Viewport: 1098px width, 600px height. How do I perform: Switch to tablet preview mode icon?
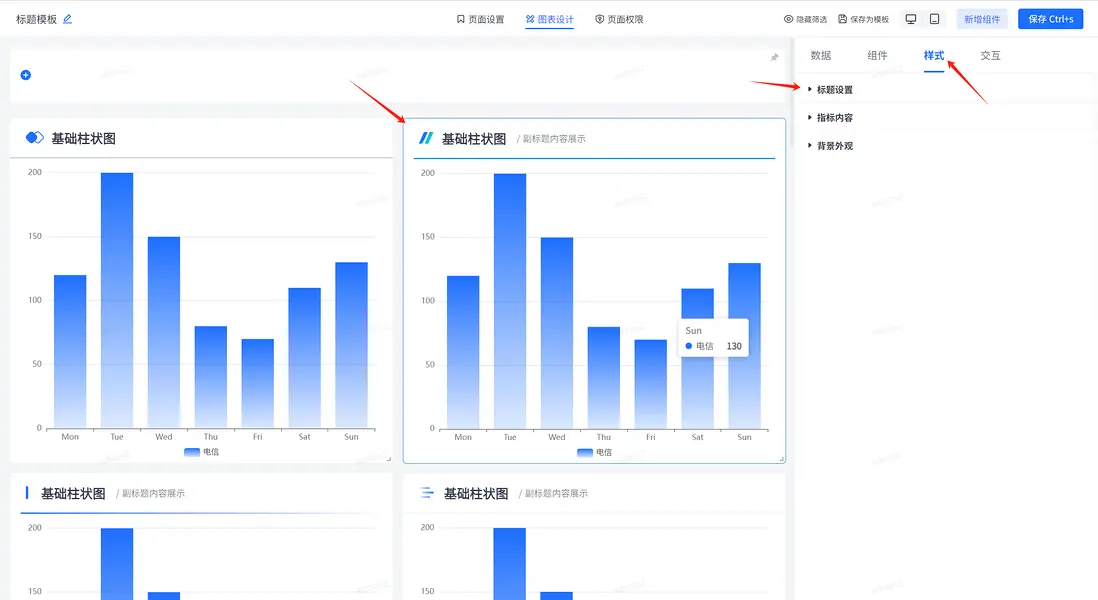(x=934, y=19)
